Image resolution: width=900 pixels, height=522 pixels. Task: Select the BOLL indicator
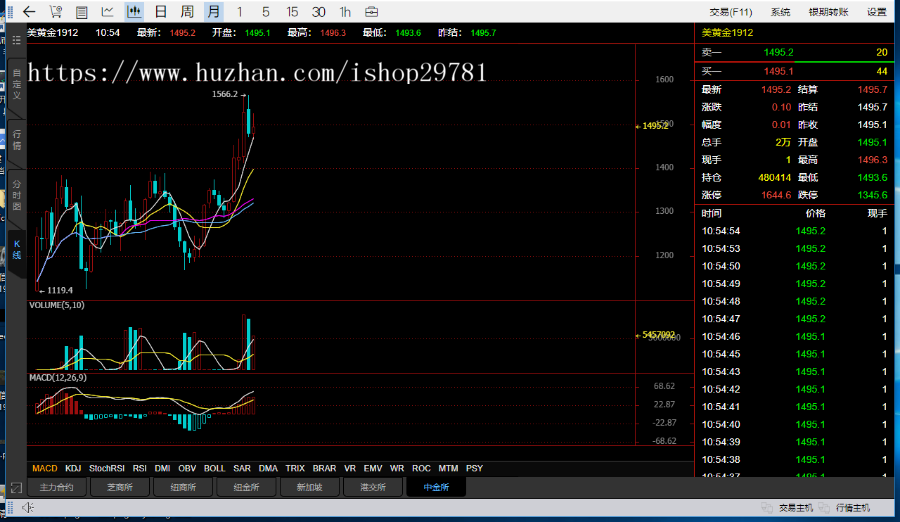pos(215,469)
